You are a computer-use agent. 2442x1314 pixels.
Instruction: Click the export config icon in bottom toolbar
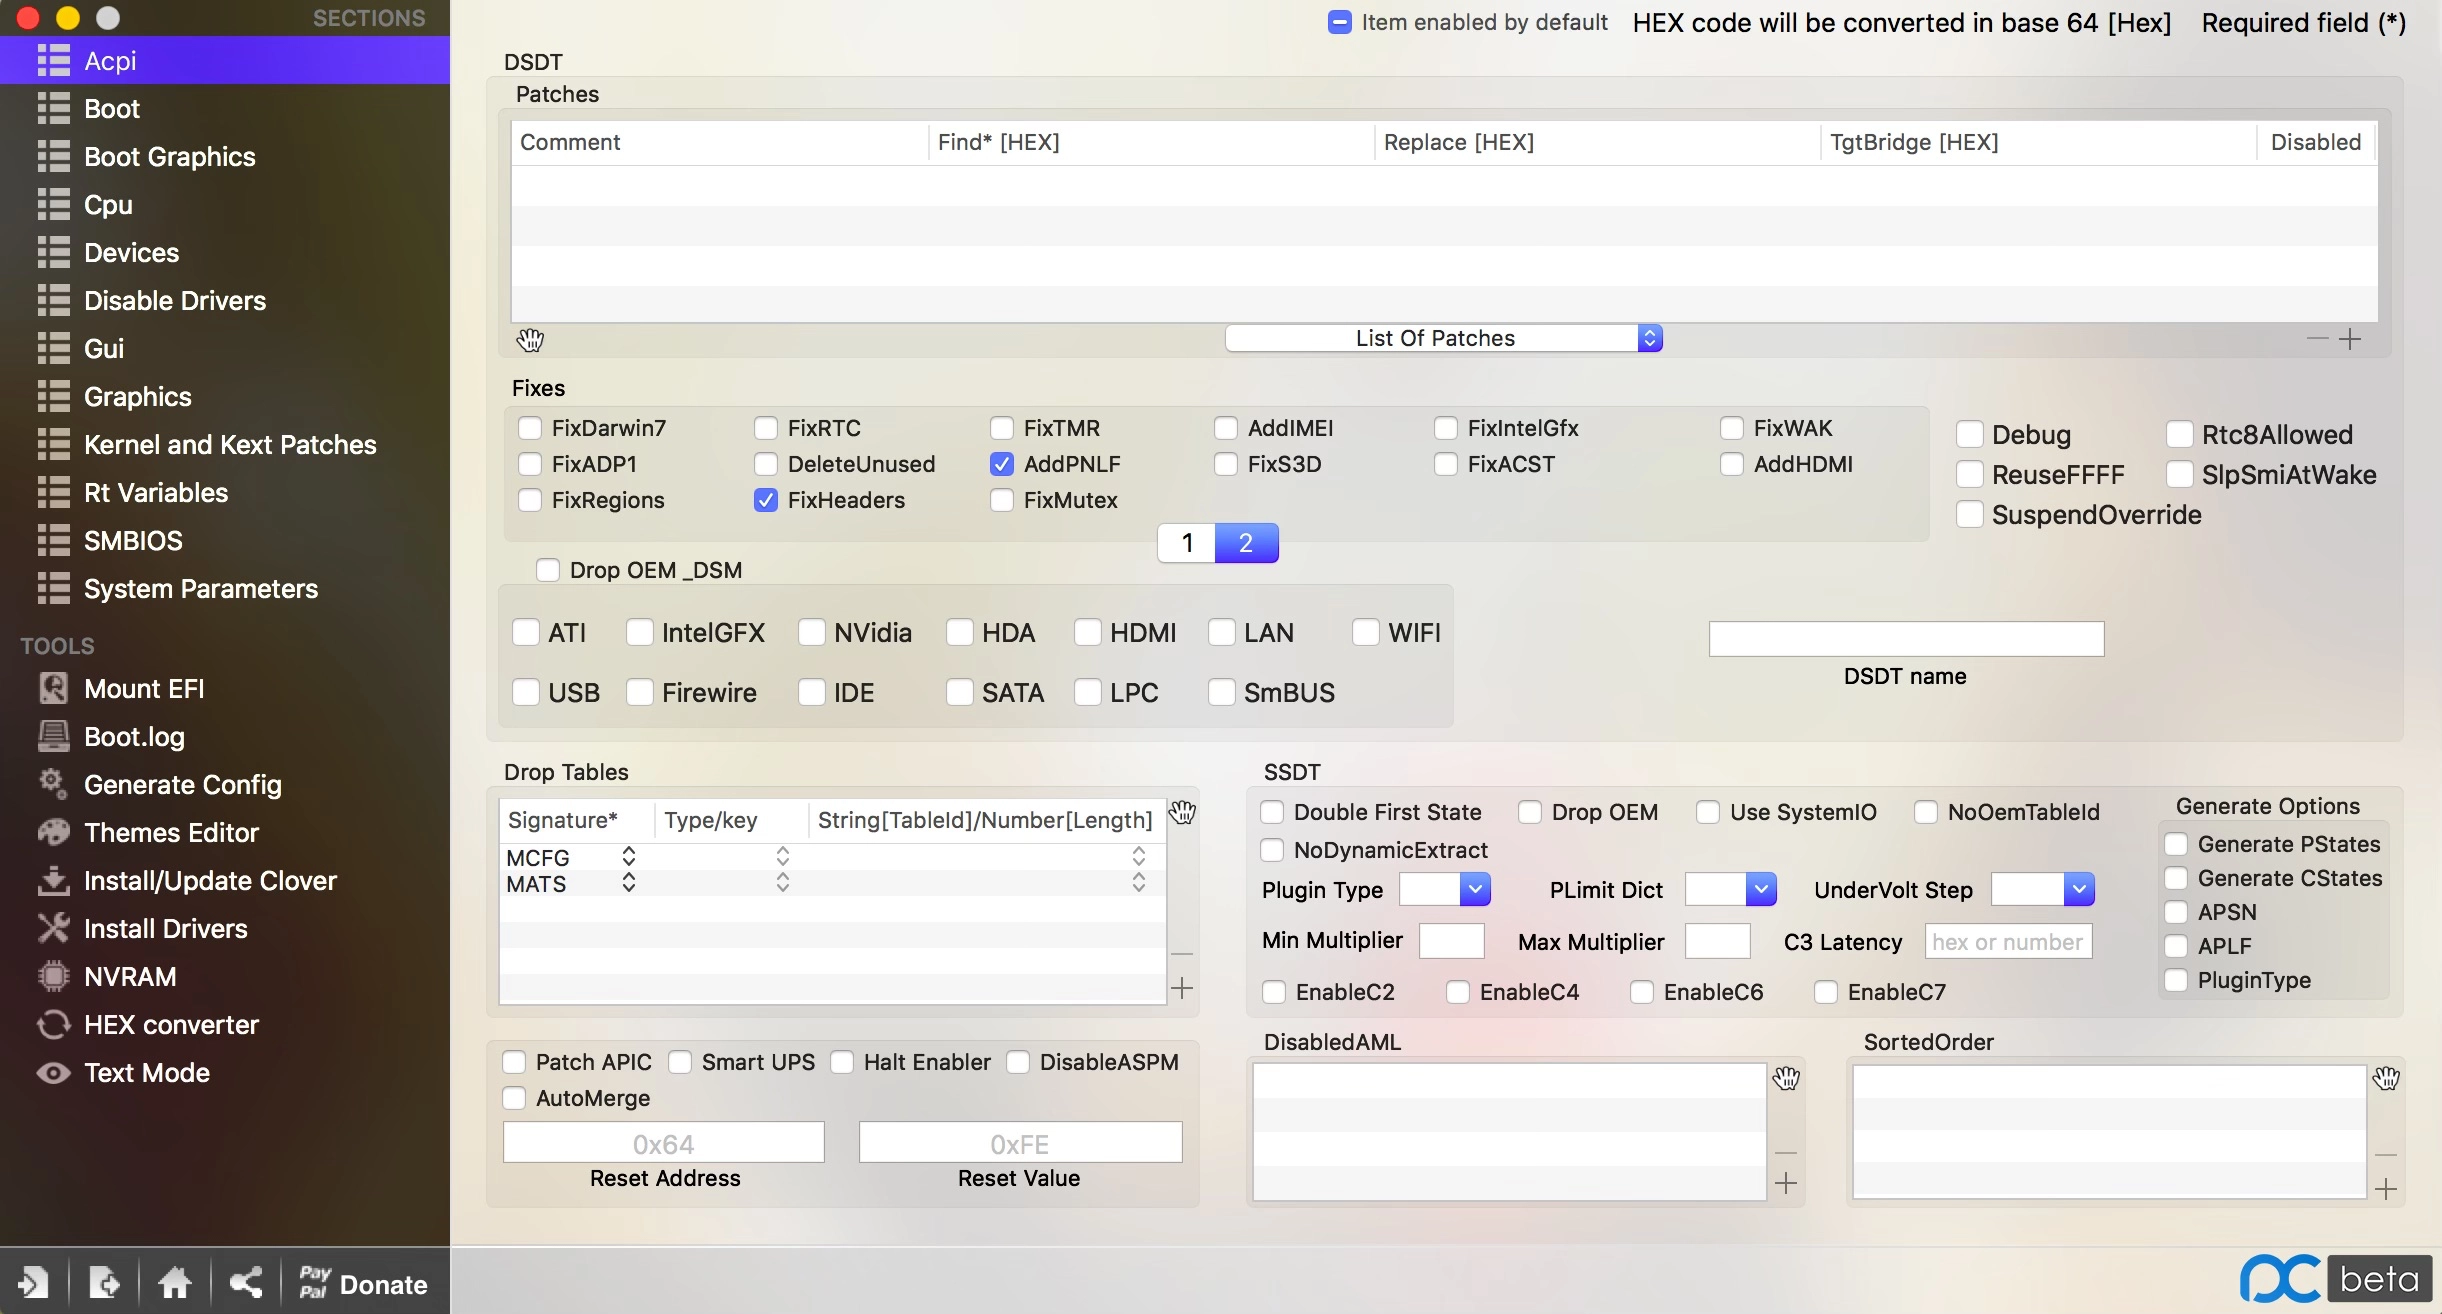coord(104,1282)
